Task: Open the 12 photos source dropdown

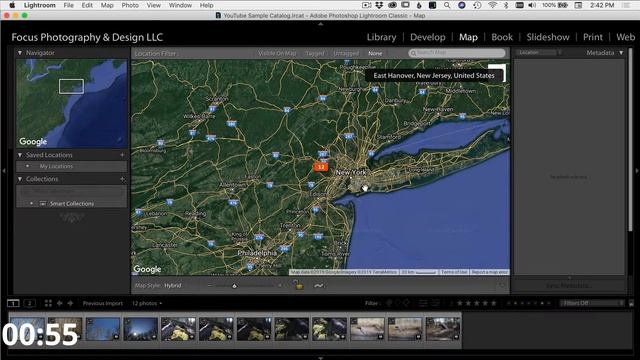Action: [x=147, y=303]
